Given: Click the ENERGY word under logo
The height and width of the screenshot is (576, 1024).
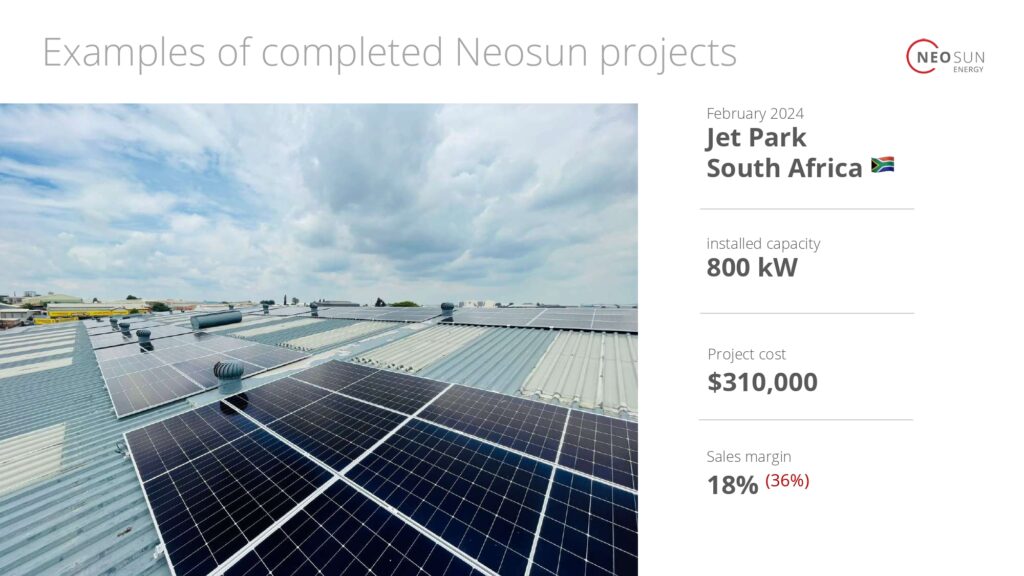Looking at the screenshot, I should (968, 69).
